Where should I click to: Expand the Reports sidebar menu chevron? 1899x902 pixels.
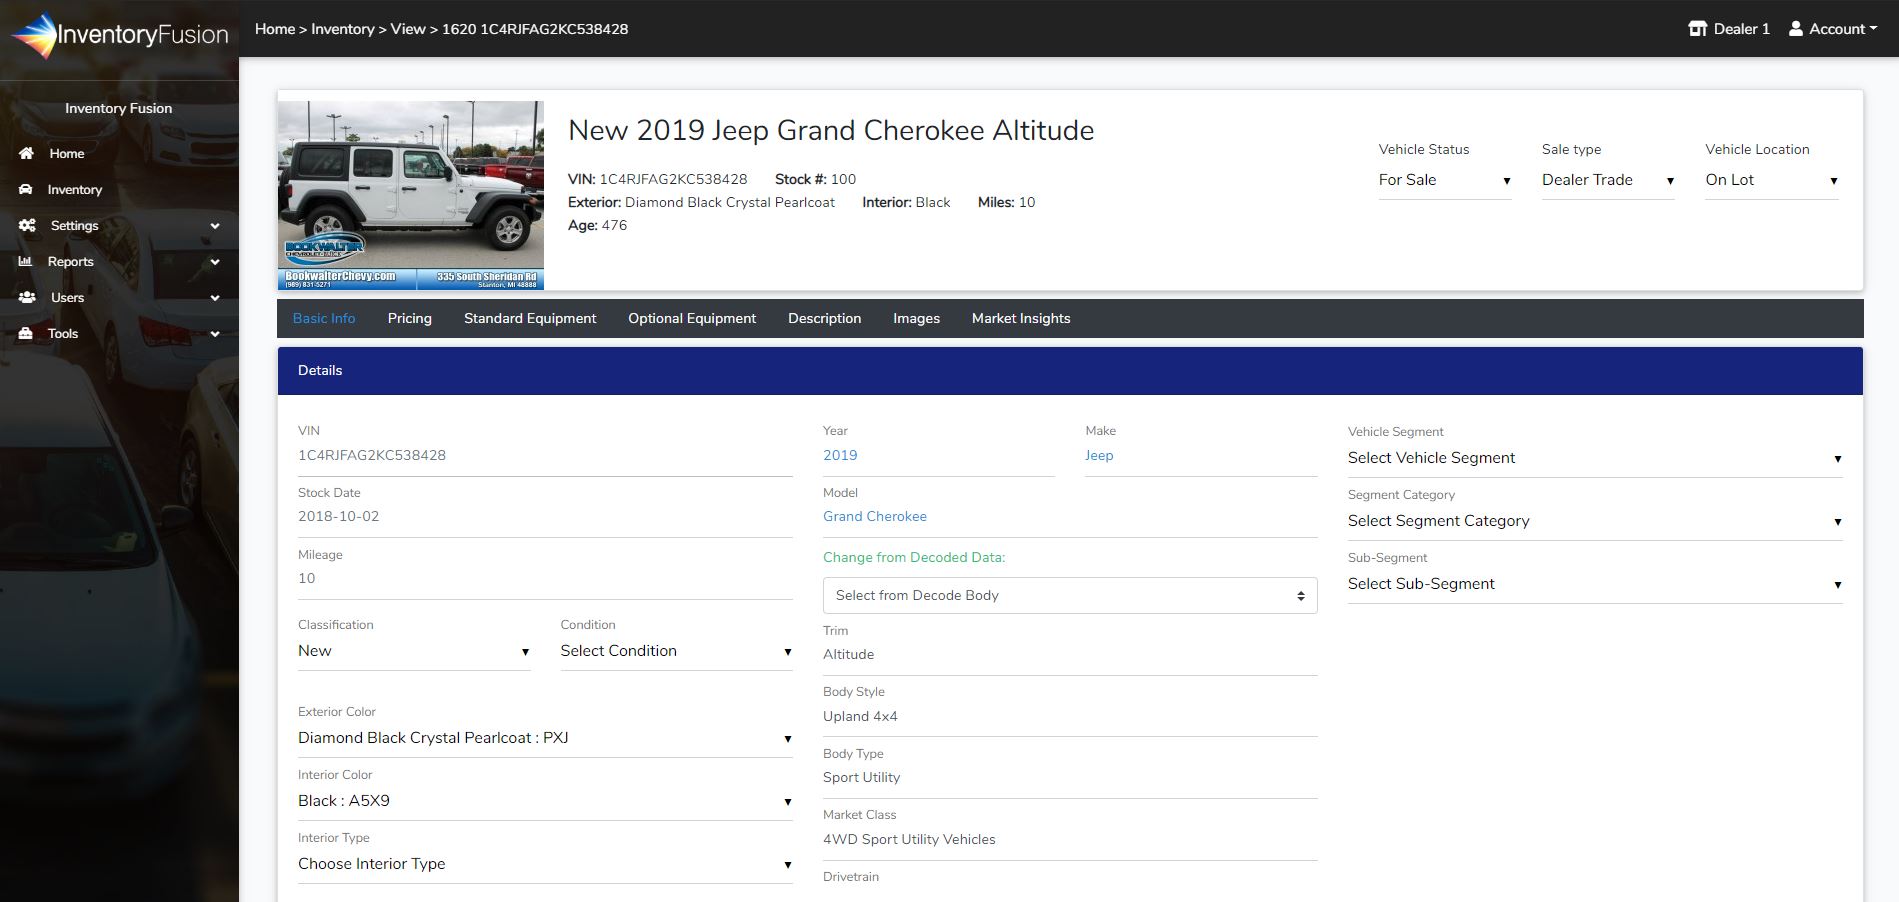coord(214,262)
